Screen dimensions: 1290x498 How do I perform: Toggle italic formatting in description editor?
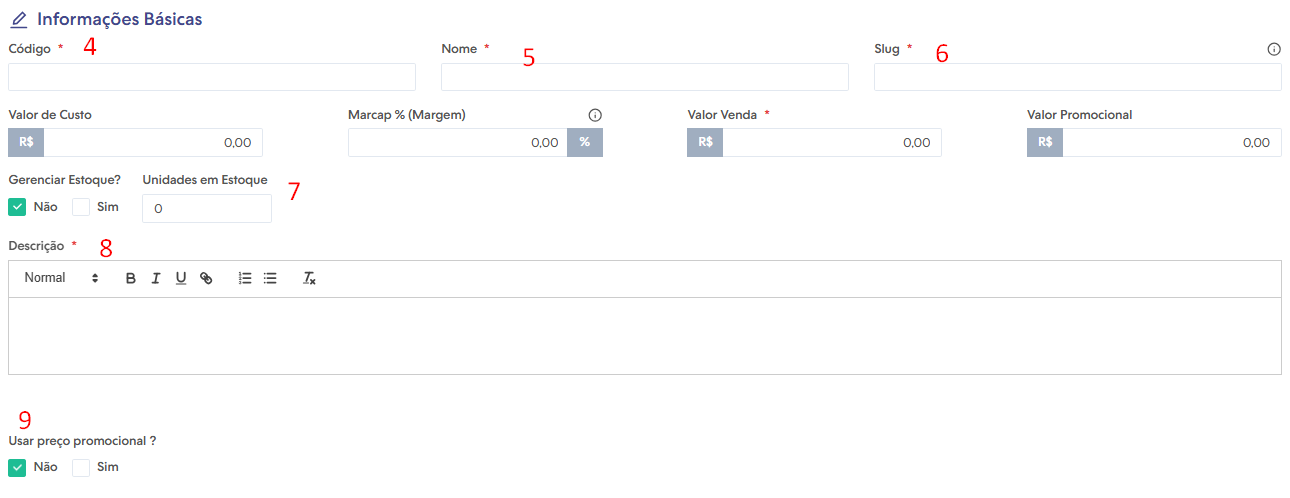[x=156, y=279]
